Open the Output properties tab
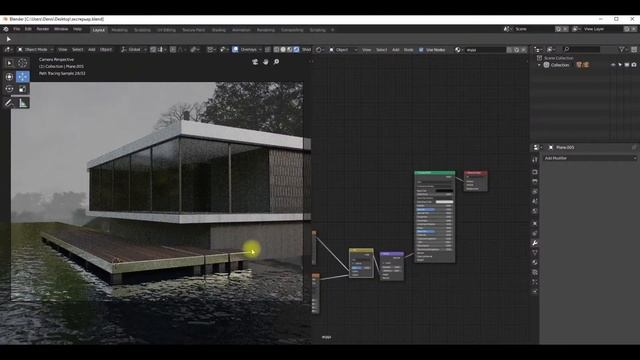 point(535,182)
